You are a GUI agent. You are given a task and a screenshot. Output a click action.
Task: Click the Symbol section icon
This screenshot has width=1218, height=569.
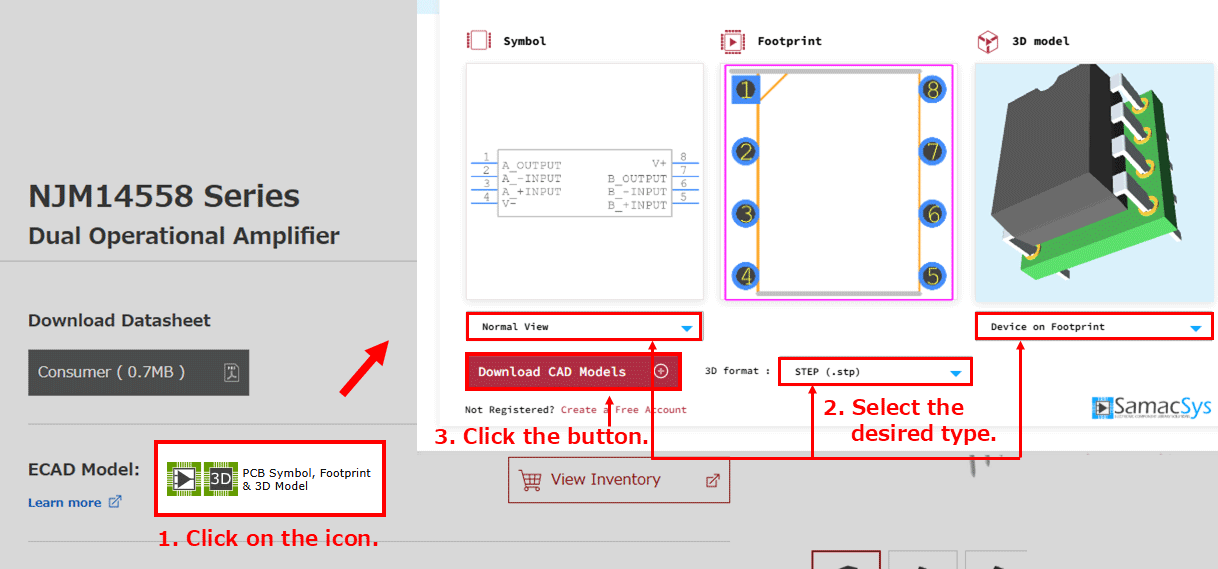point(479,41)
